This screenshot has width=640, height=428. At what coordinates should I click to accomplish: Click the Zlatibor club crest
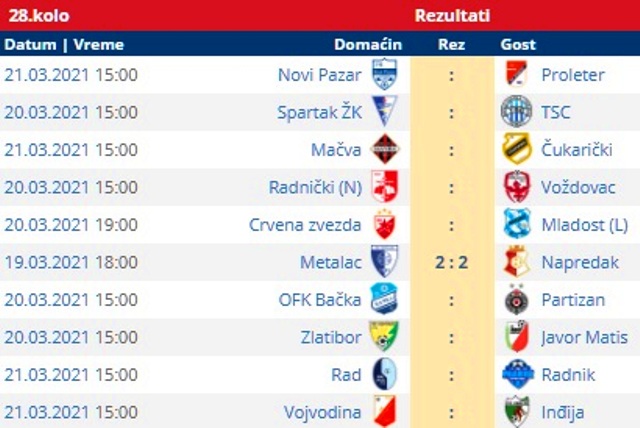point(384,337)
